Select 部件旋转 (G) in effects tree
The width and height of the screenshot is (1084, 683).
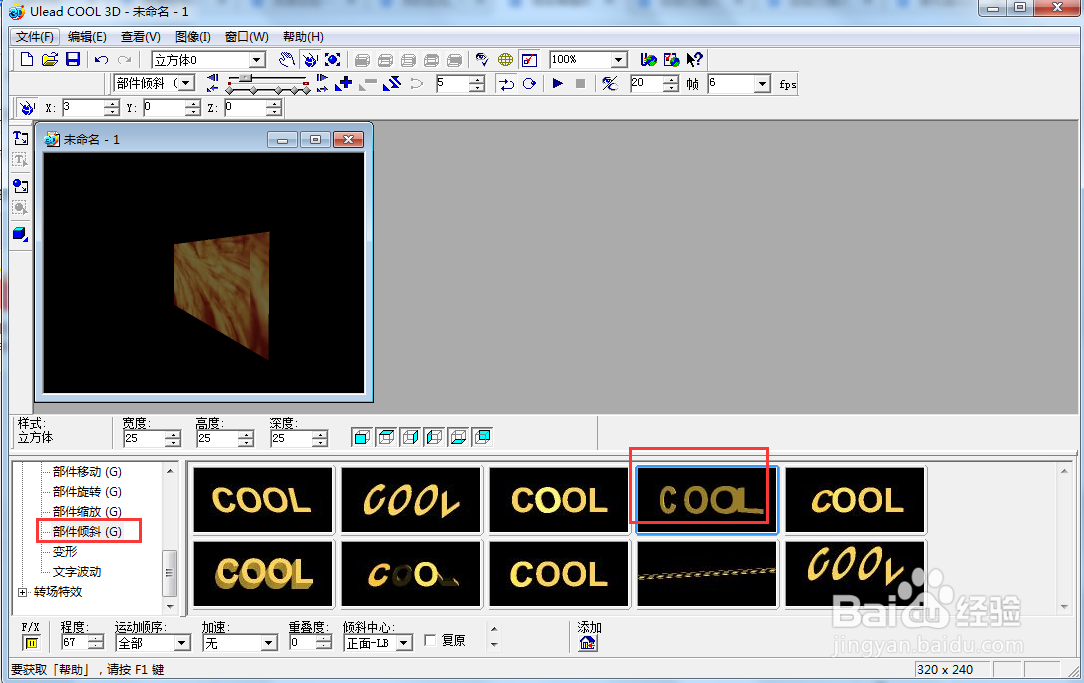(87, 492)
